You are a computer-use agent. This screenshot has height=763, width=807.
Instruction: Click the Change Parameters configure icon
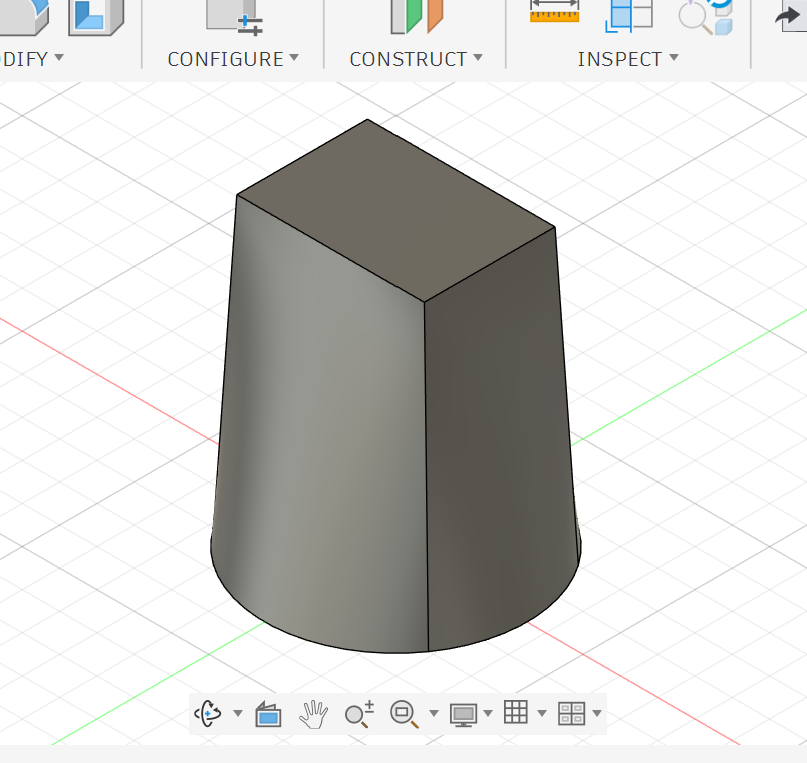(235, 17)
